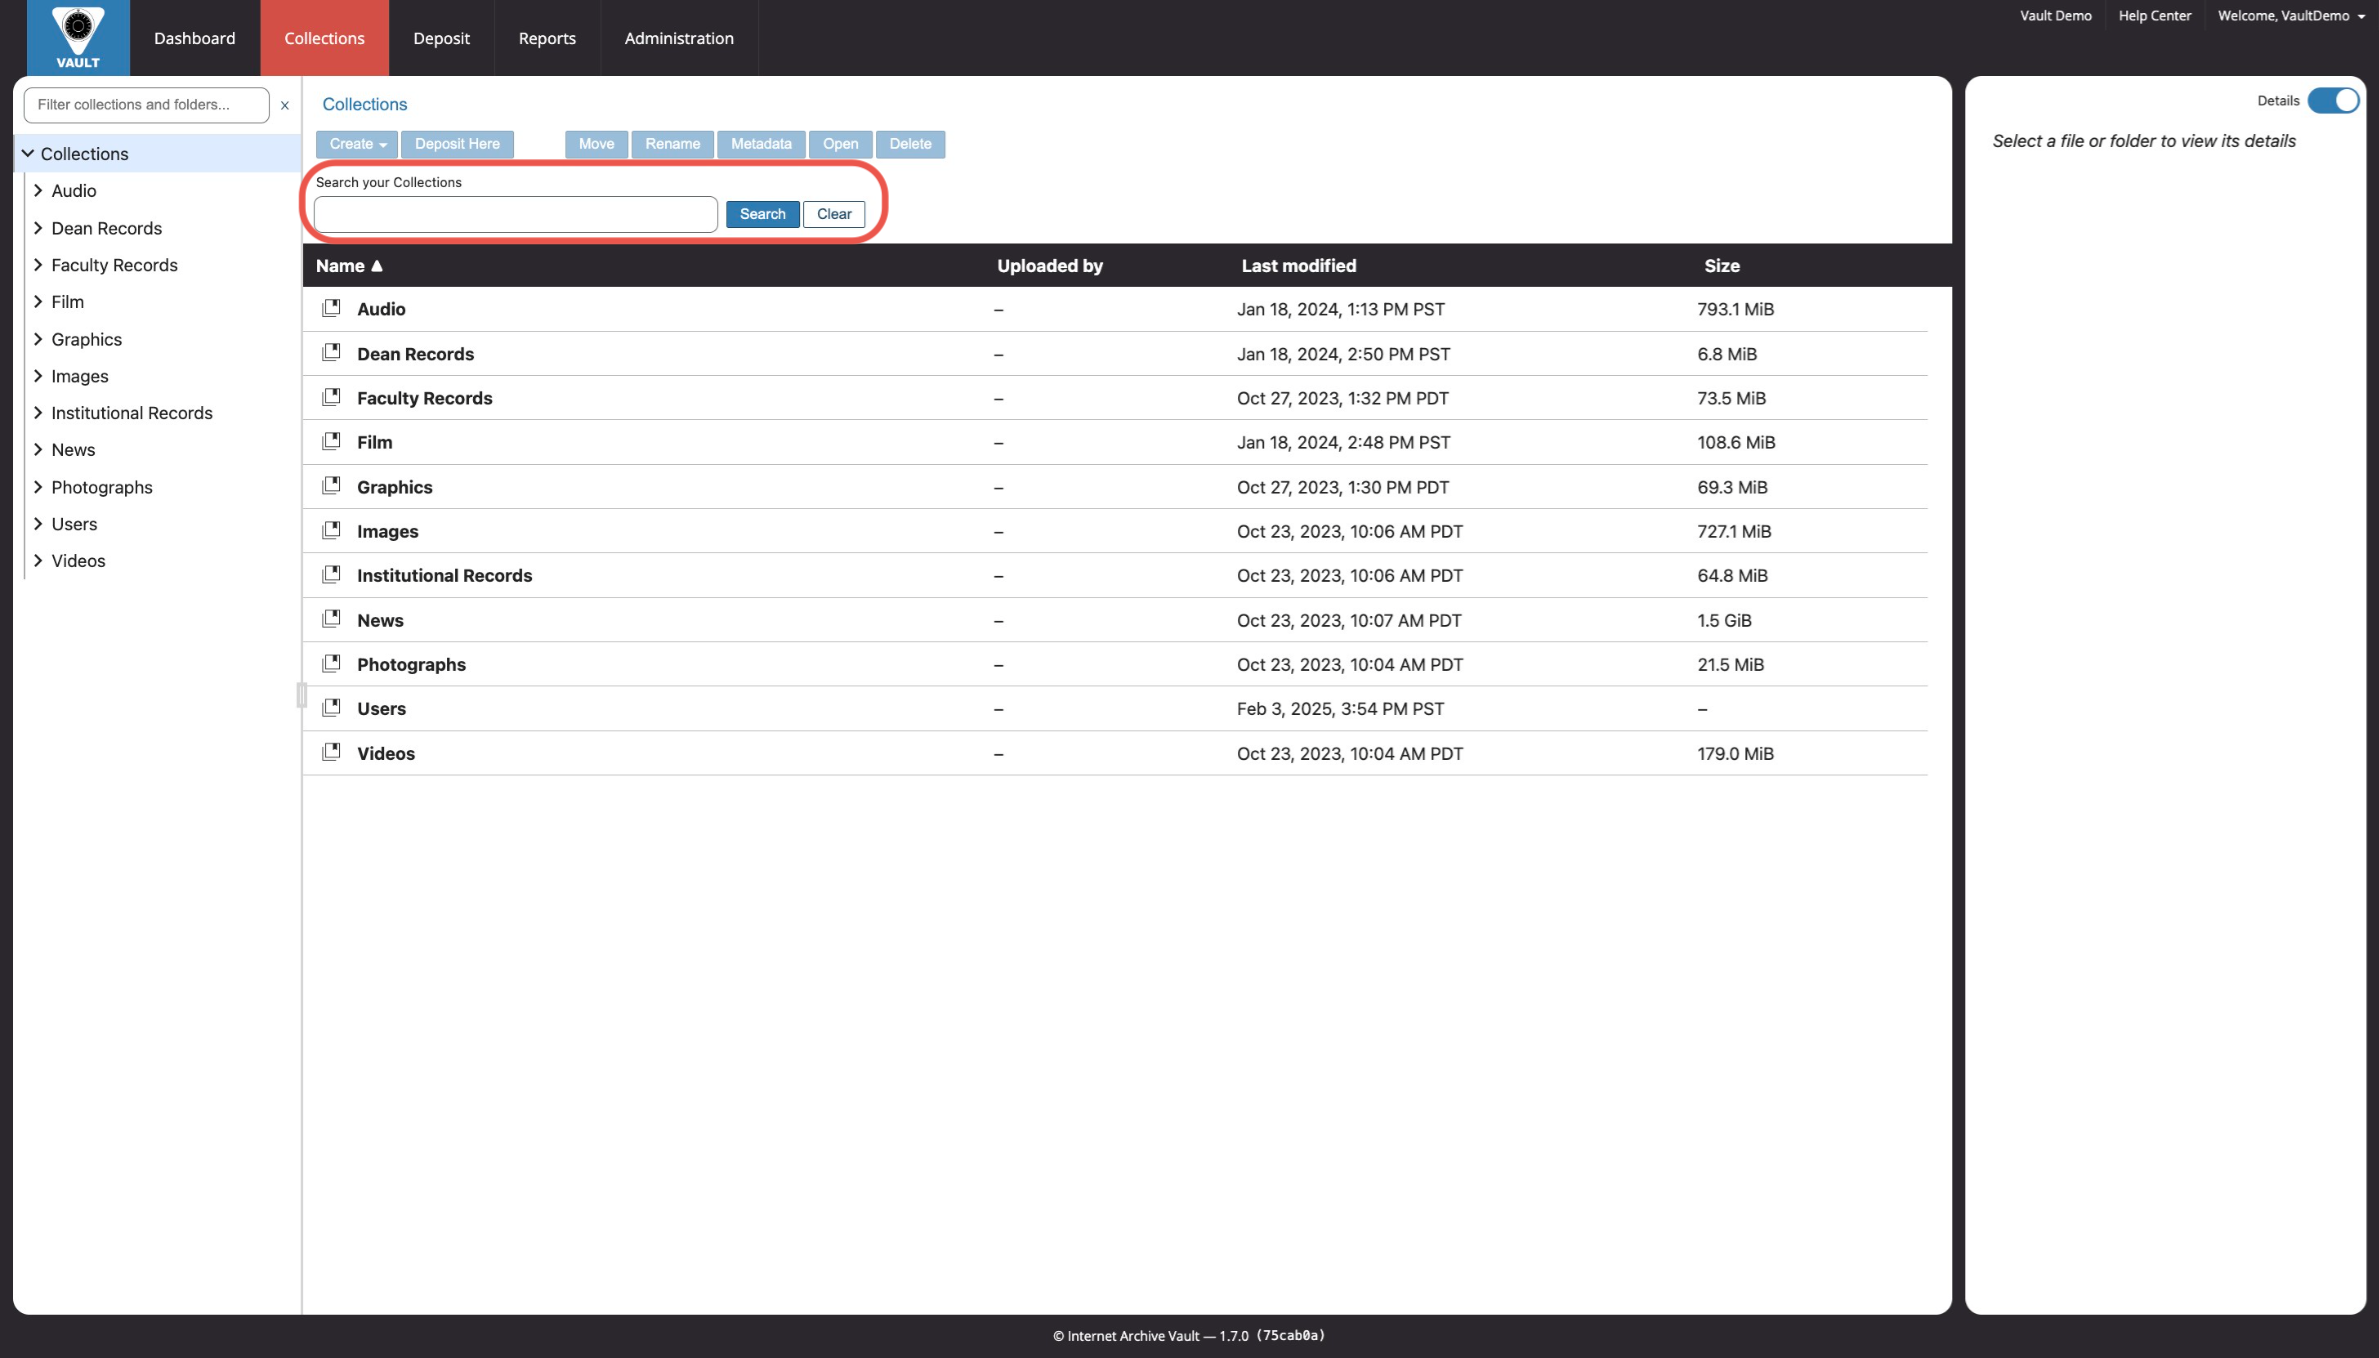2379x1358 pixels.
Task: Clear the filter with the x icon
Action: point(285,105)
